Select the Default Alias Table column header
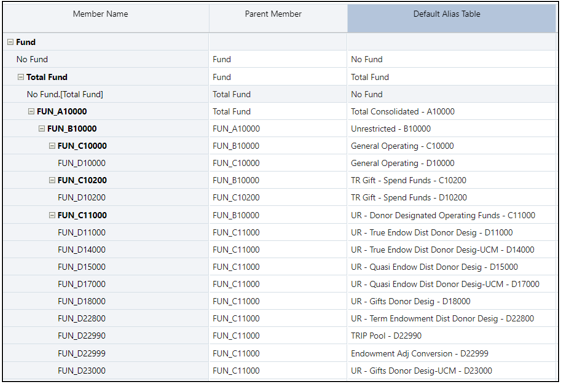Viewport: 561px width, 384px height. pos(452,18)
